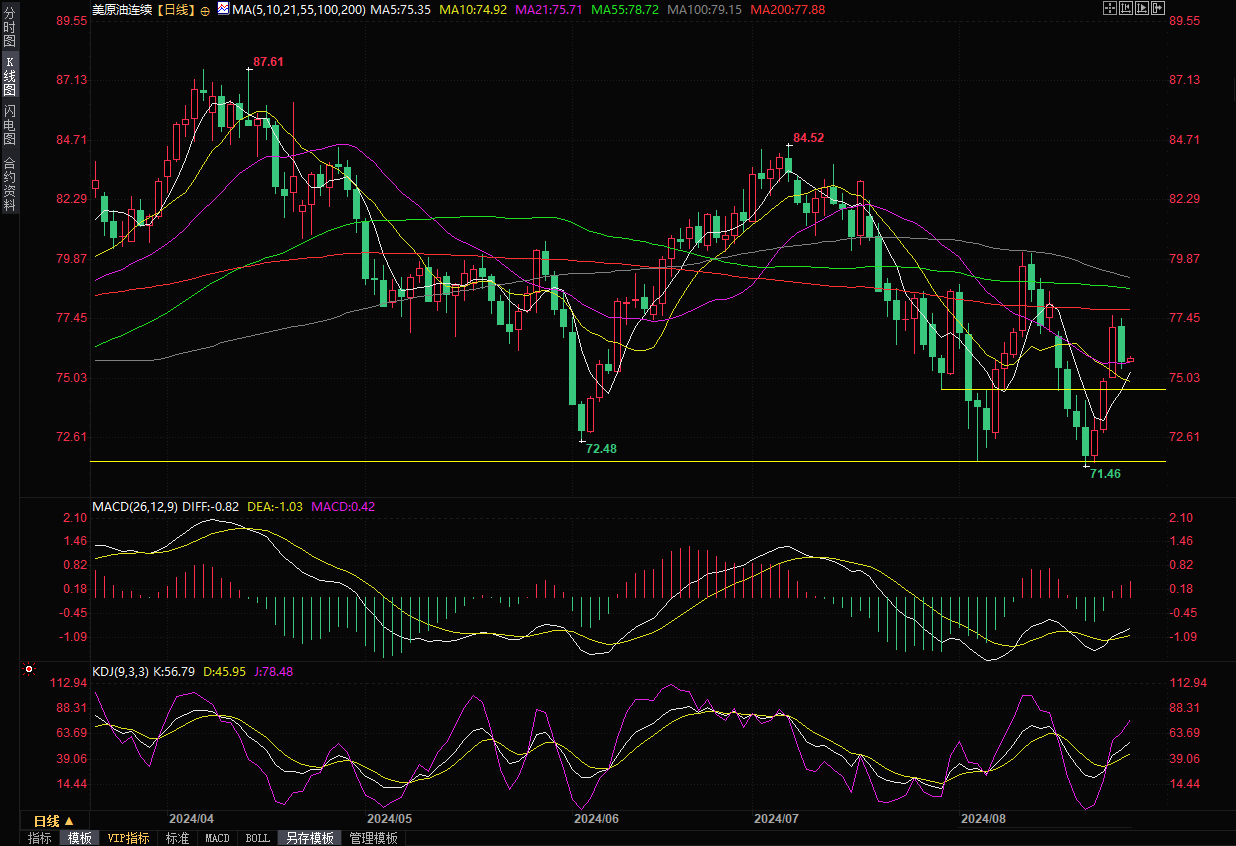Open 管理模板 template manager

373,838
